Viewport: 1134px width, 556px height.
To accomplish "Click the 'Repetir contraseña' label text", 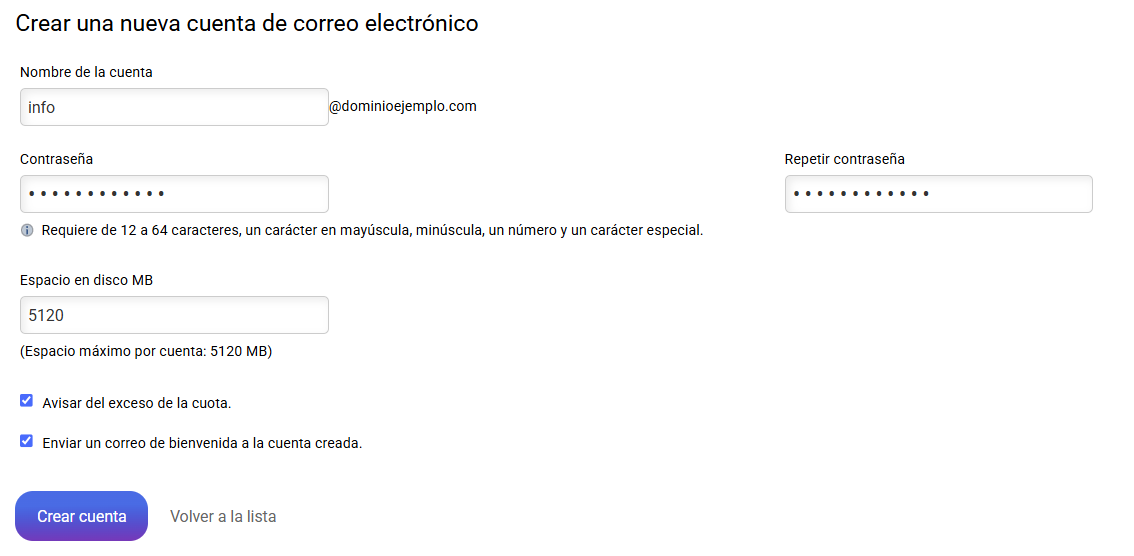I will tap(845, 159).
